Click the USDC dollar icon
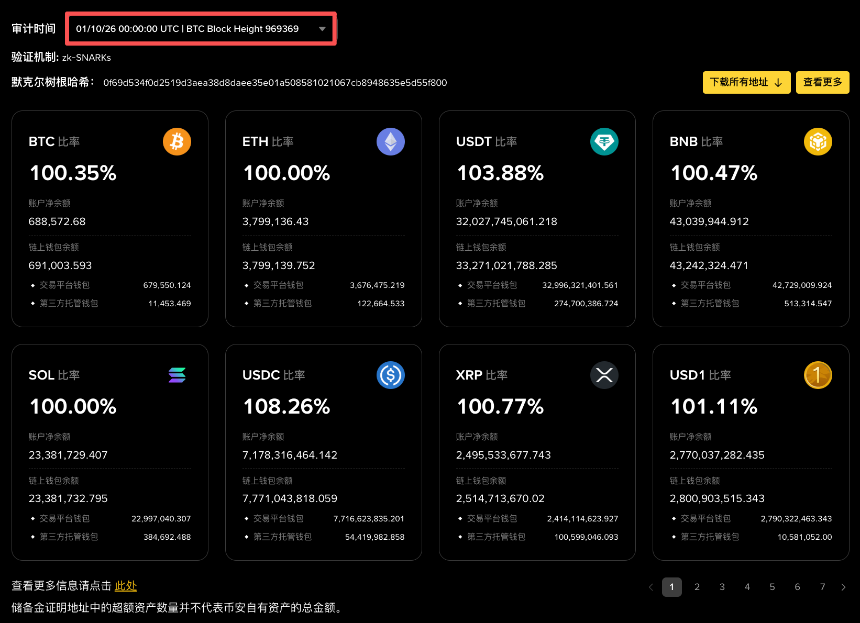 click(391, 375)
